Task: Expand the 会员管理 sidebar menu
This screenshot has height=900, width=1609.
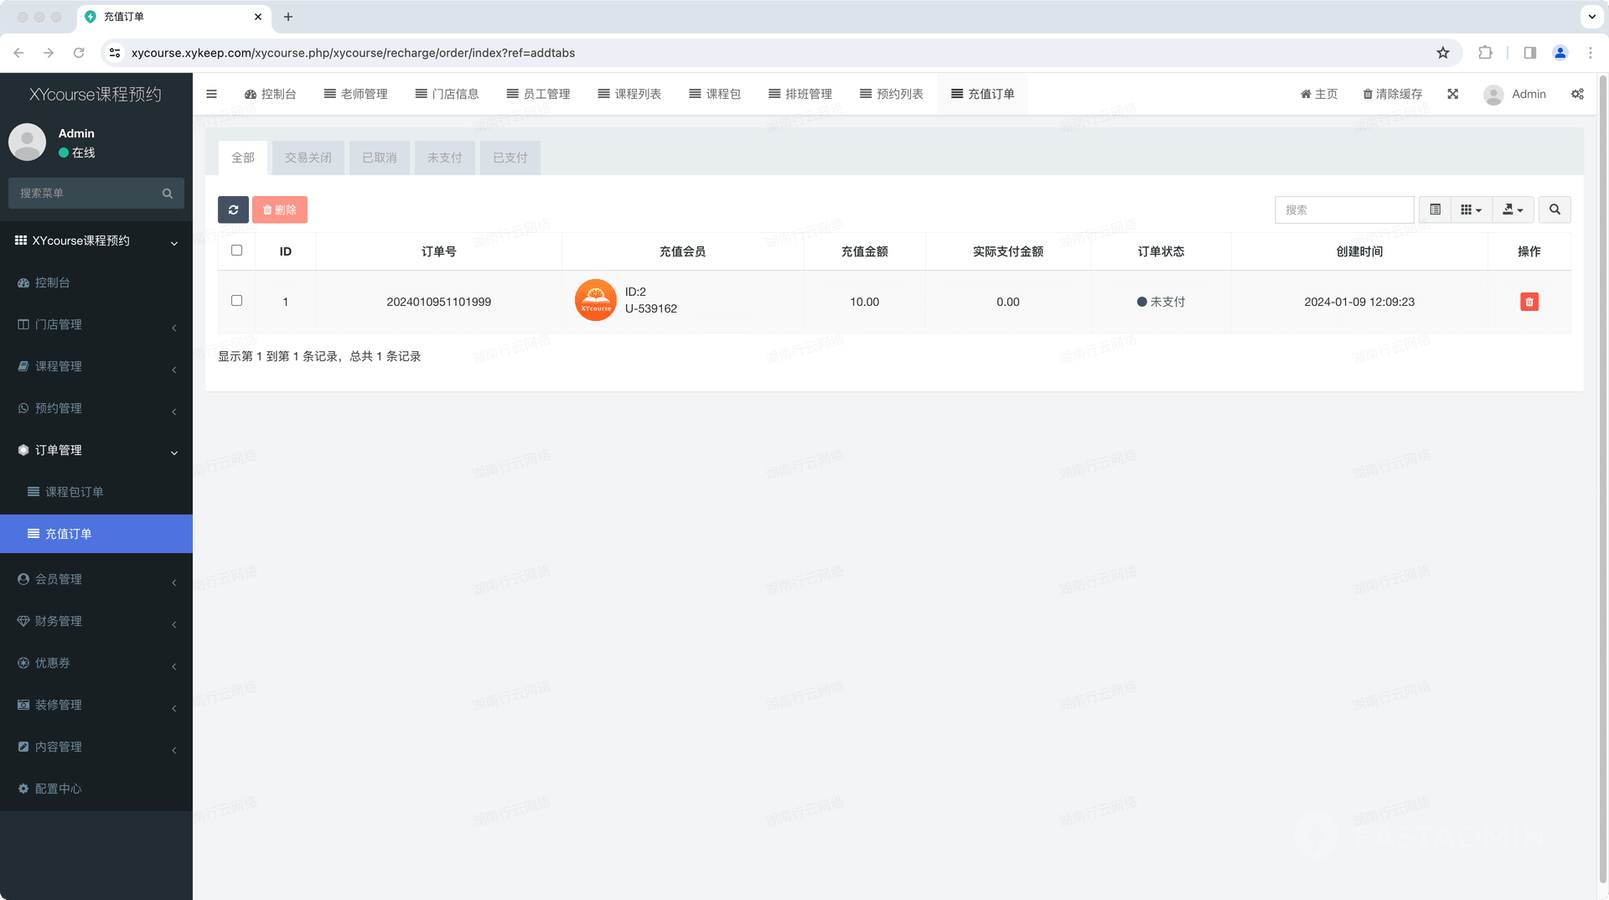Action: click(x=96, y=579)
